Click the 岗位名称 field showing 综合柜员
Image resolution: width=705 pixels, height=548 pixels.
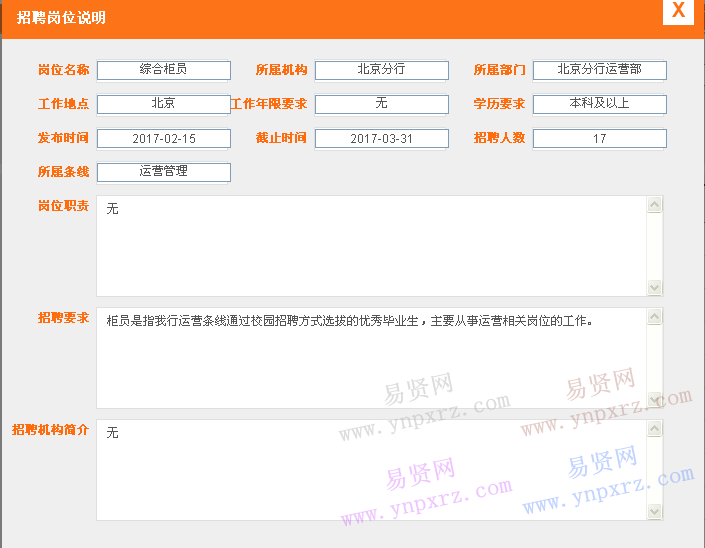[x=164, y=70]
